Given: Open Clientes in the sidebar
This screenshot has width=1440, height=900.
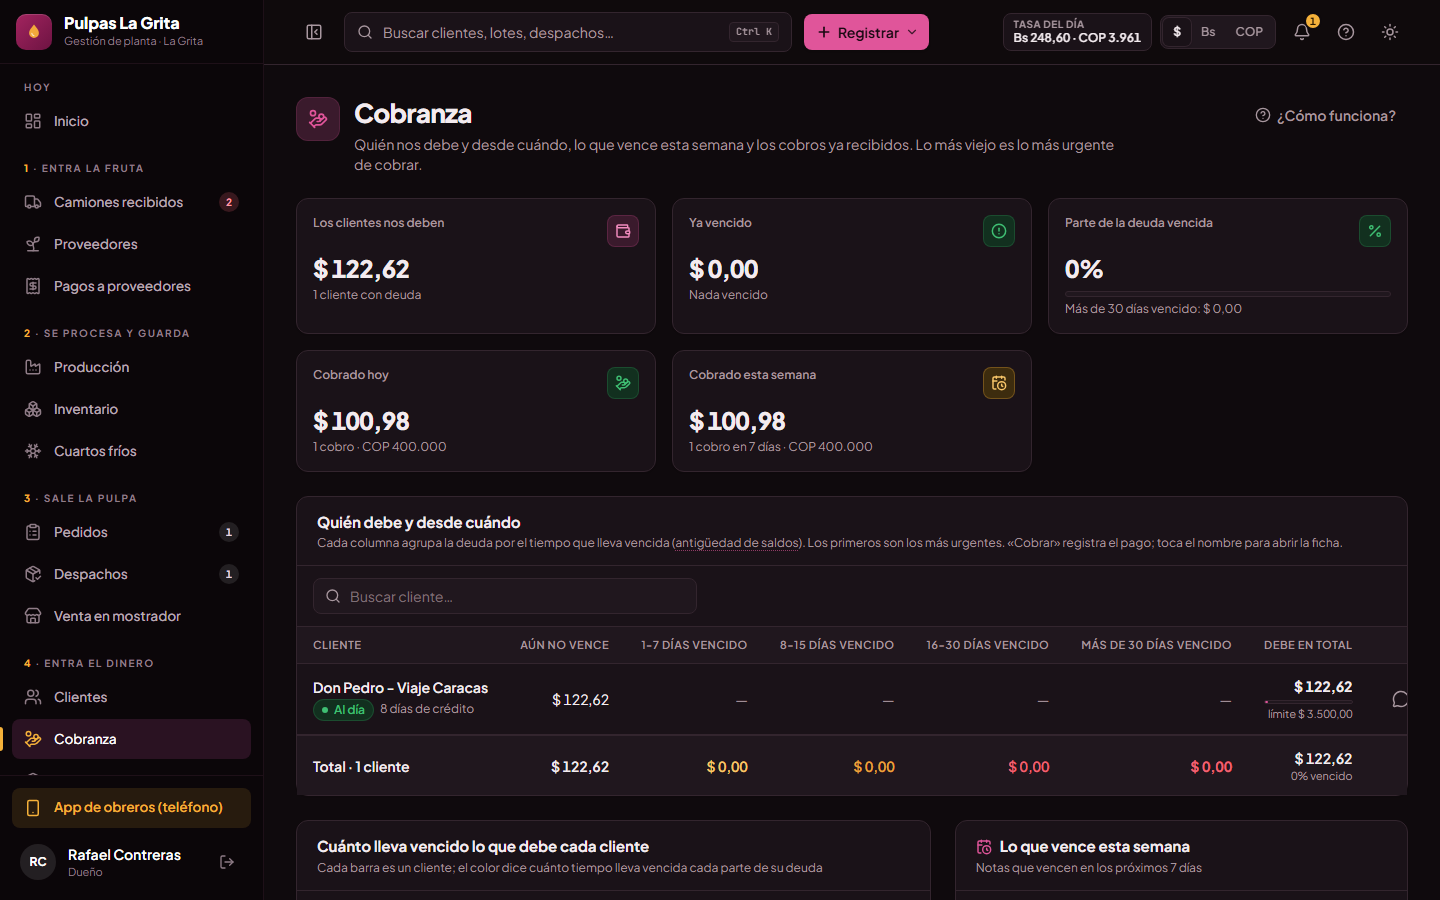Looking at the screenshot, I should pyautogui.click(x=131, y=697).
